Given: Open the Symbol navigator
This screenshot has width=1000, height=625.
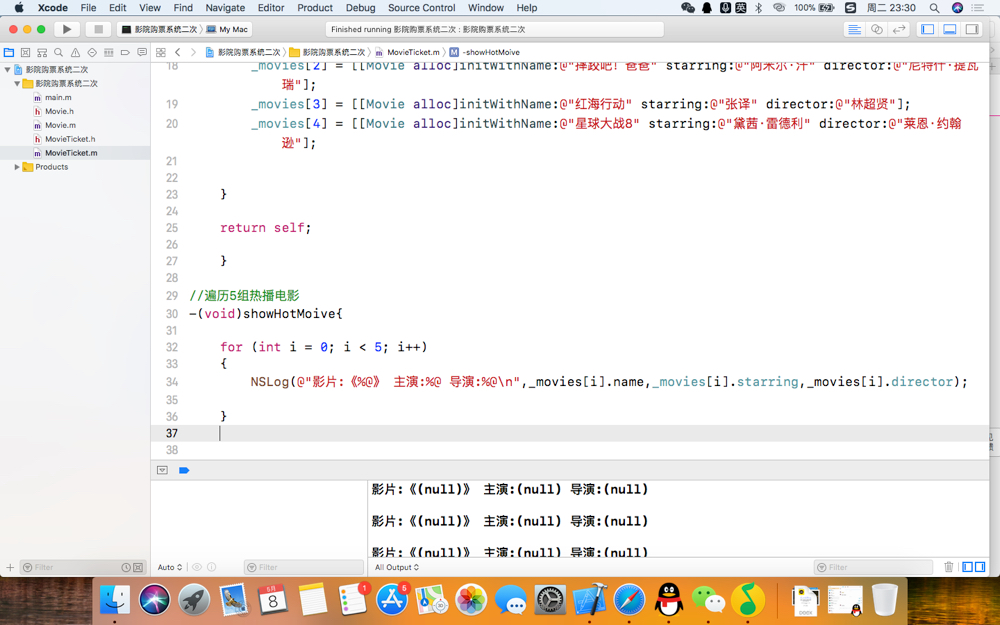Looking at the screenshot, I should coord(42,52).
